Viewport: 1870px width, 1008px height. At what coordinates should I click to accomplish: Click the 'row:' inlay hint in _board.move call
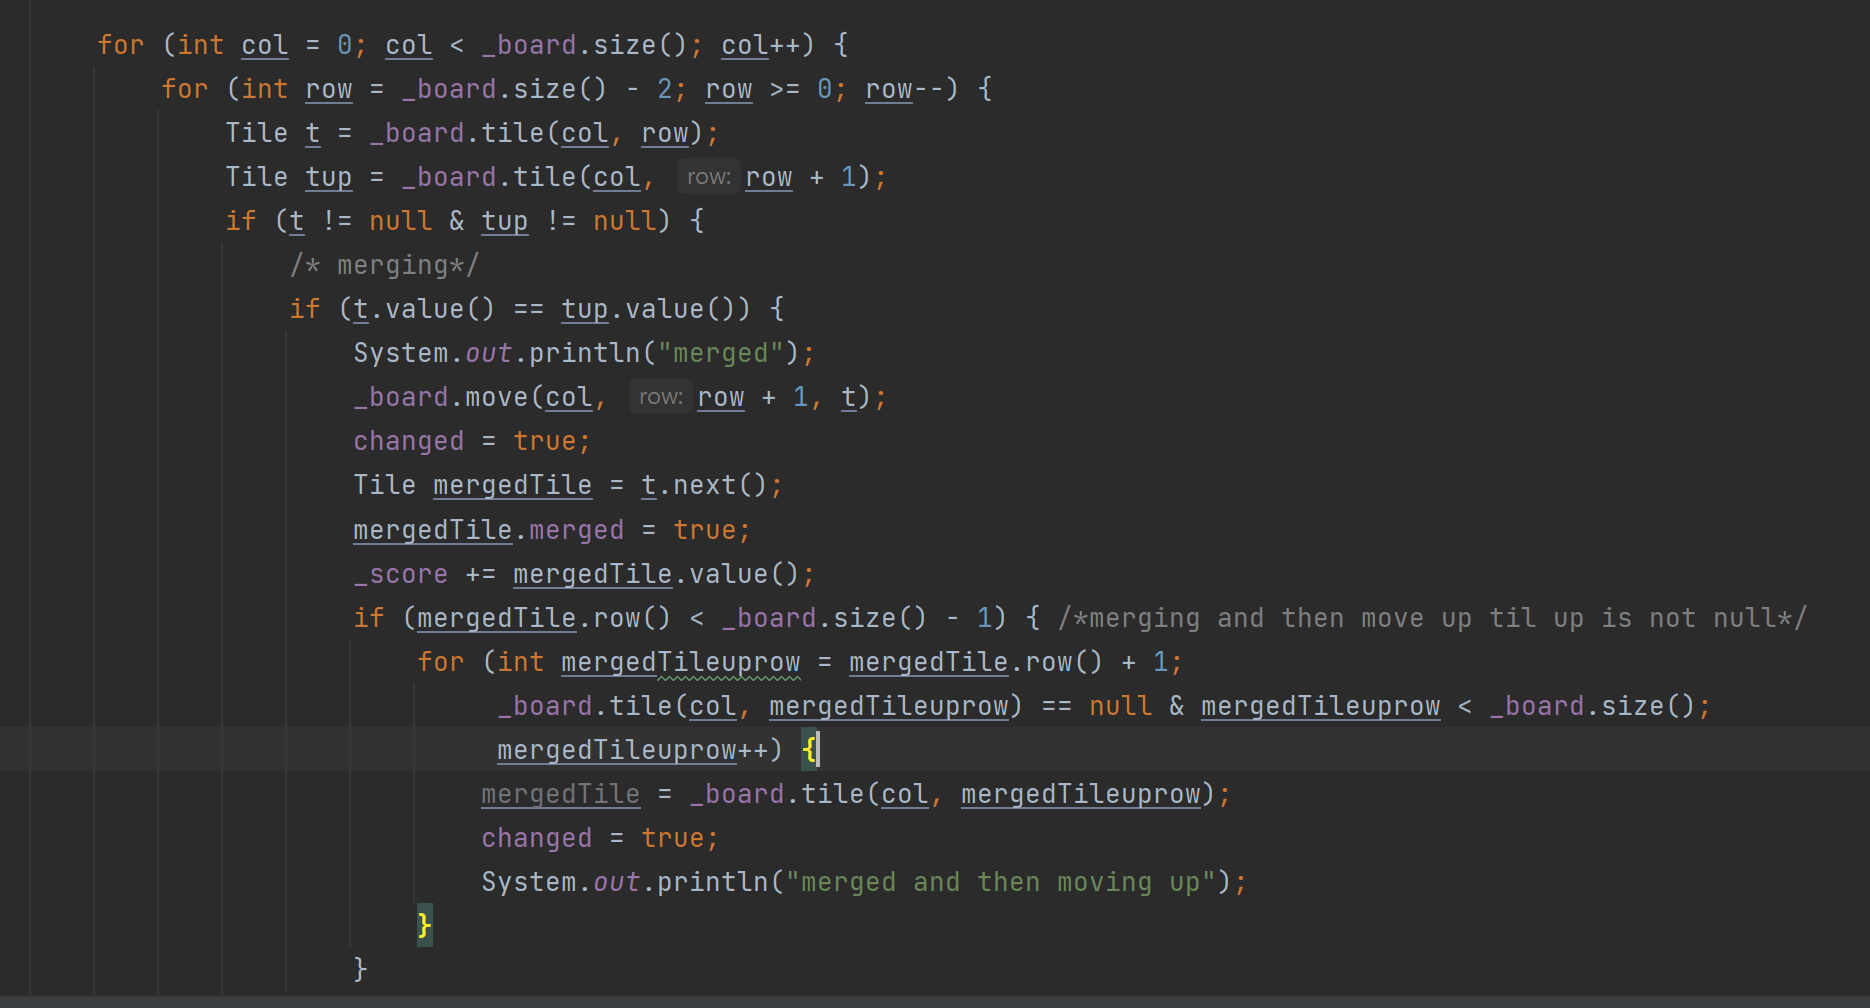click(660, 398)
